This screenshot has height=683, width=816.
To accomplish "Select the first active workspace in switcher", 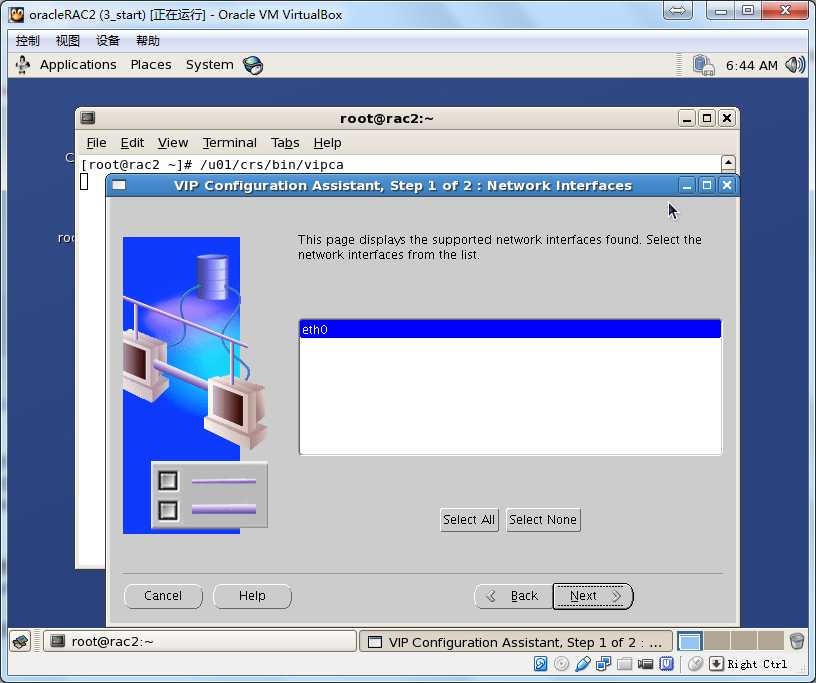I will [690, 641].
